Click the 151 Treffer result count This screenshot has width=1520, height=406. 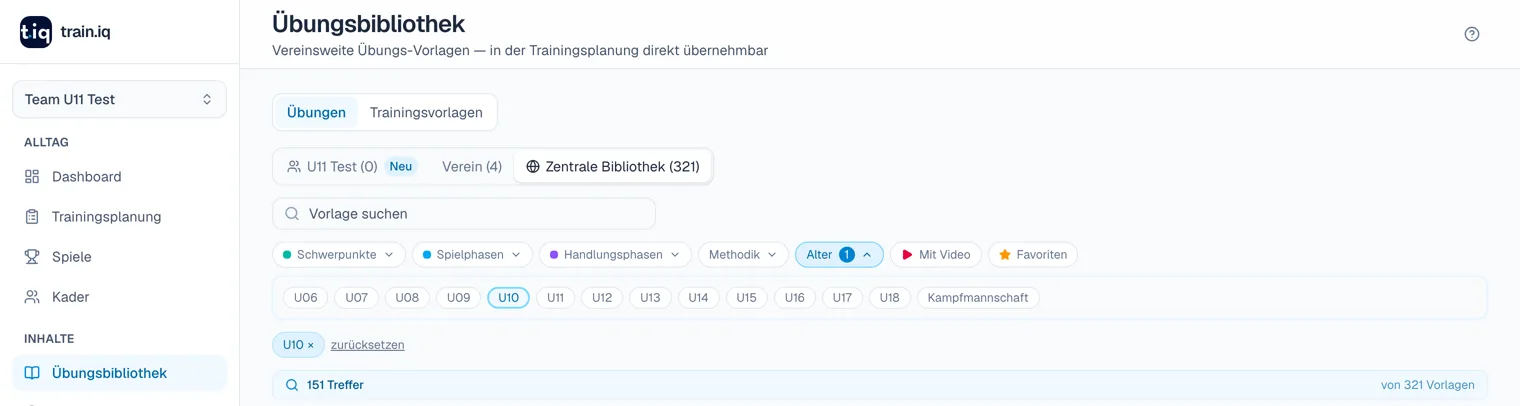coord(335,385)
